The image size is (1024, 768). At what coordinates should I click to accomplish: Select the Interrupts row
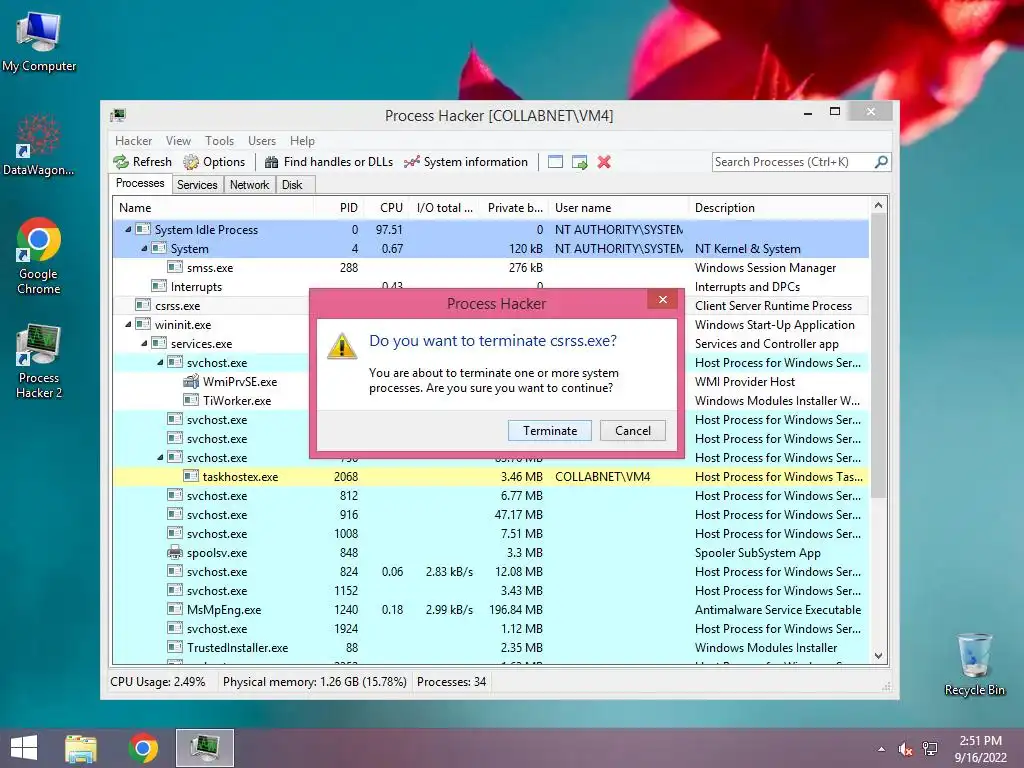[491, 286]
